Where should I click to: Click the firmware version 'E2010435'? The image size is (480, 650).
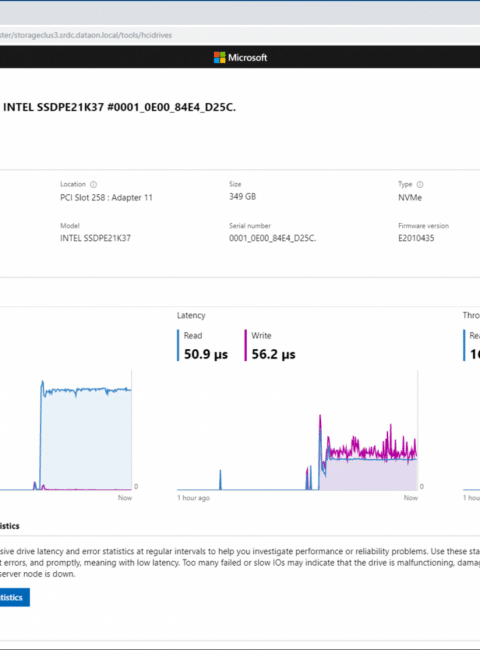(416, 238)
